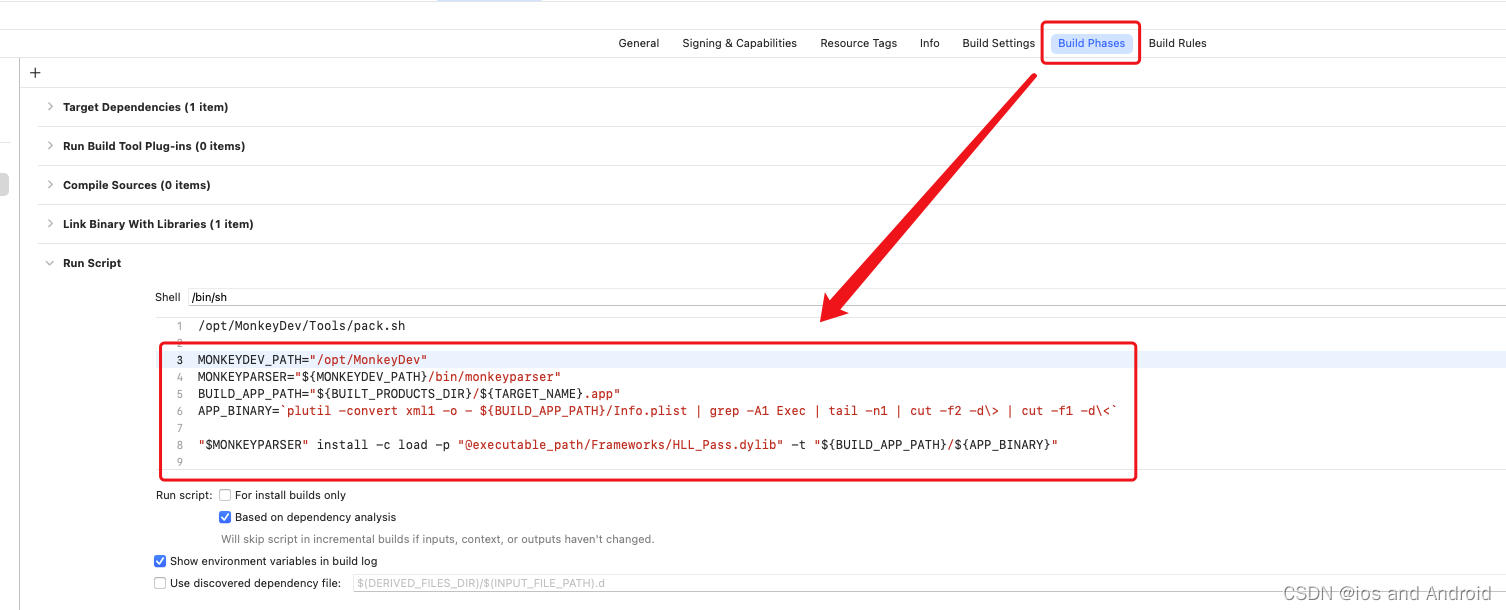Expand the Compile Sources section
This screenshot has height=610, width=1506.
[49, 185]
